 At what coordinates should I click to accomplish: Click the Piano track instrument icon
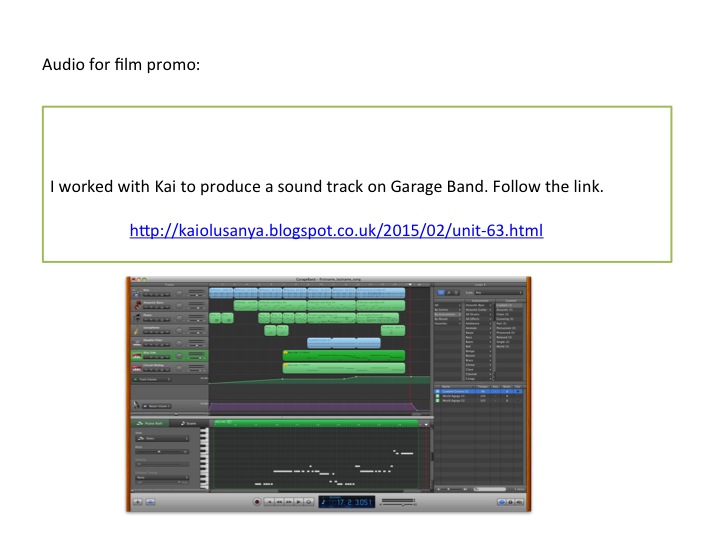137,318
